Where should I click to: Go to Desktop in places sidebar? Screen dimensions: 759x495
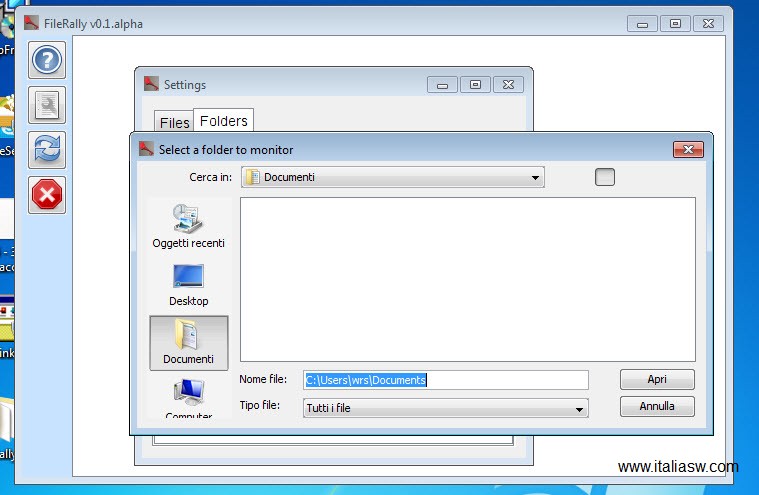[188, 285]
